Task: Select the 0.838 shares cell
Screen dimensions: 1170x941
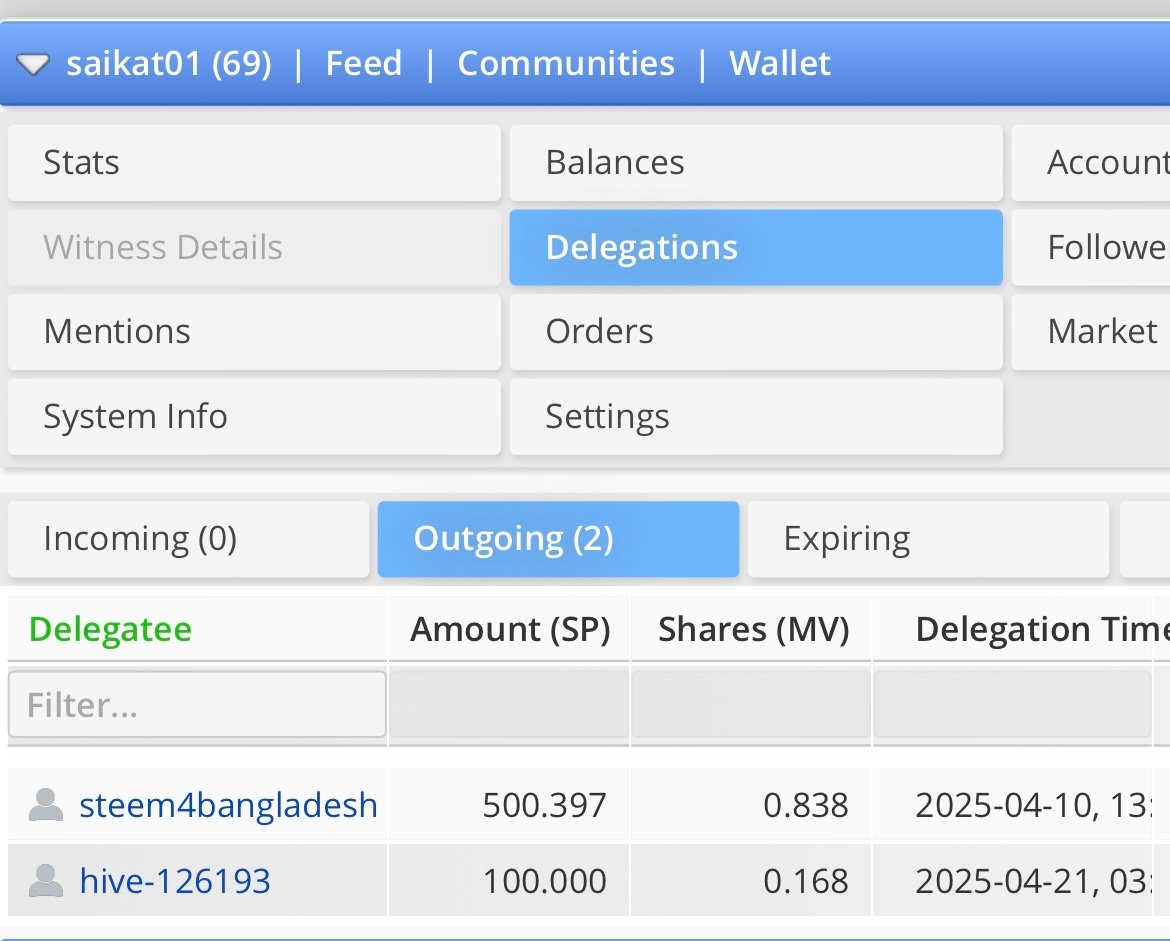Action: pos(751,805)
